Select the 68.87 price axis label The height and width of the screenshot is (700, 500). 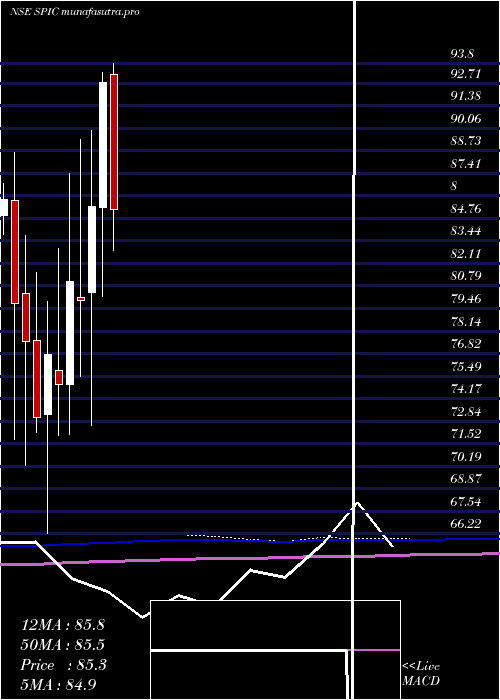(x=466, y=479)
